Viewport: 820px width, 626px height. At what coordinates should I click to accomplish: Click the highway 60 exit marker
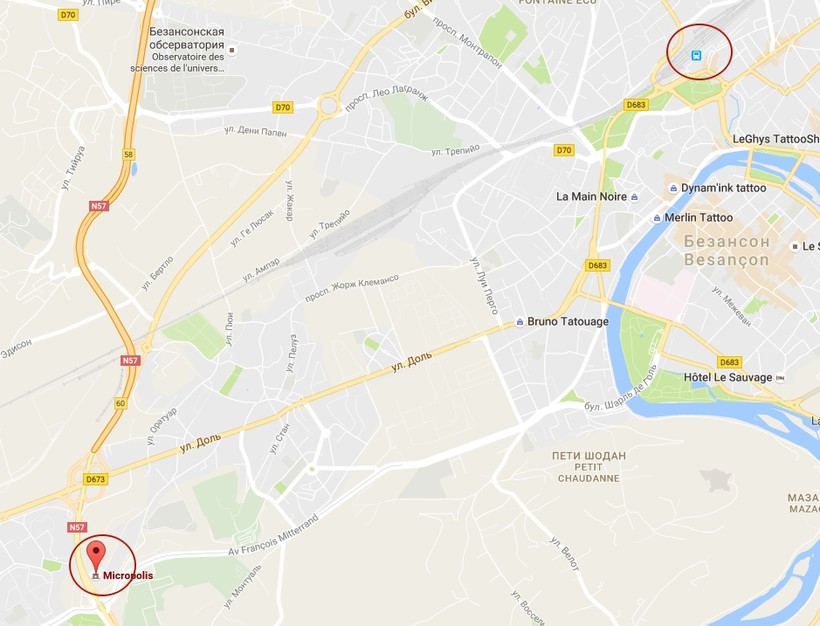point(121,403)
